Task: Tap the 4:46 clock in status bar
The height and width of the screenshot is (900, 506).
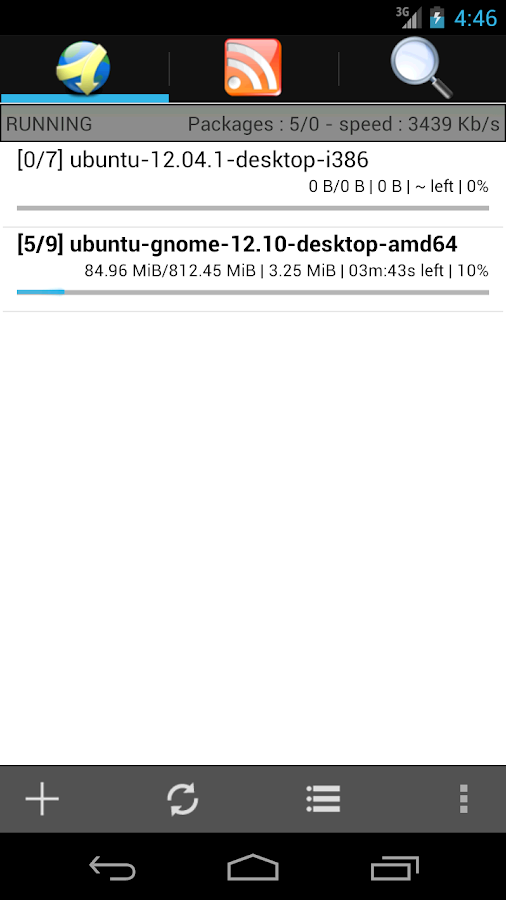Action: click(x=475, y=18)
